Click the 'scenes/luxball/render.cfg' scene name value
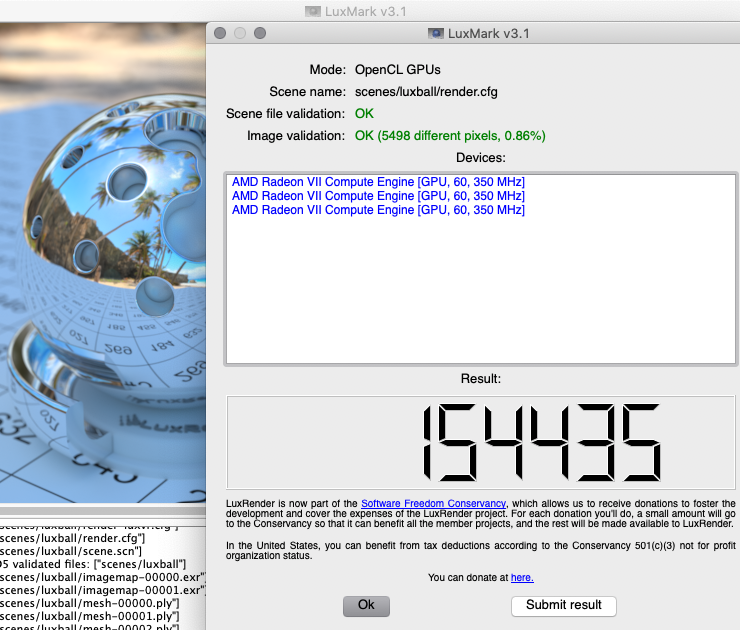The height and width of the screenshot is (630, 740). tap(426, 92)
